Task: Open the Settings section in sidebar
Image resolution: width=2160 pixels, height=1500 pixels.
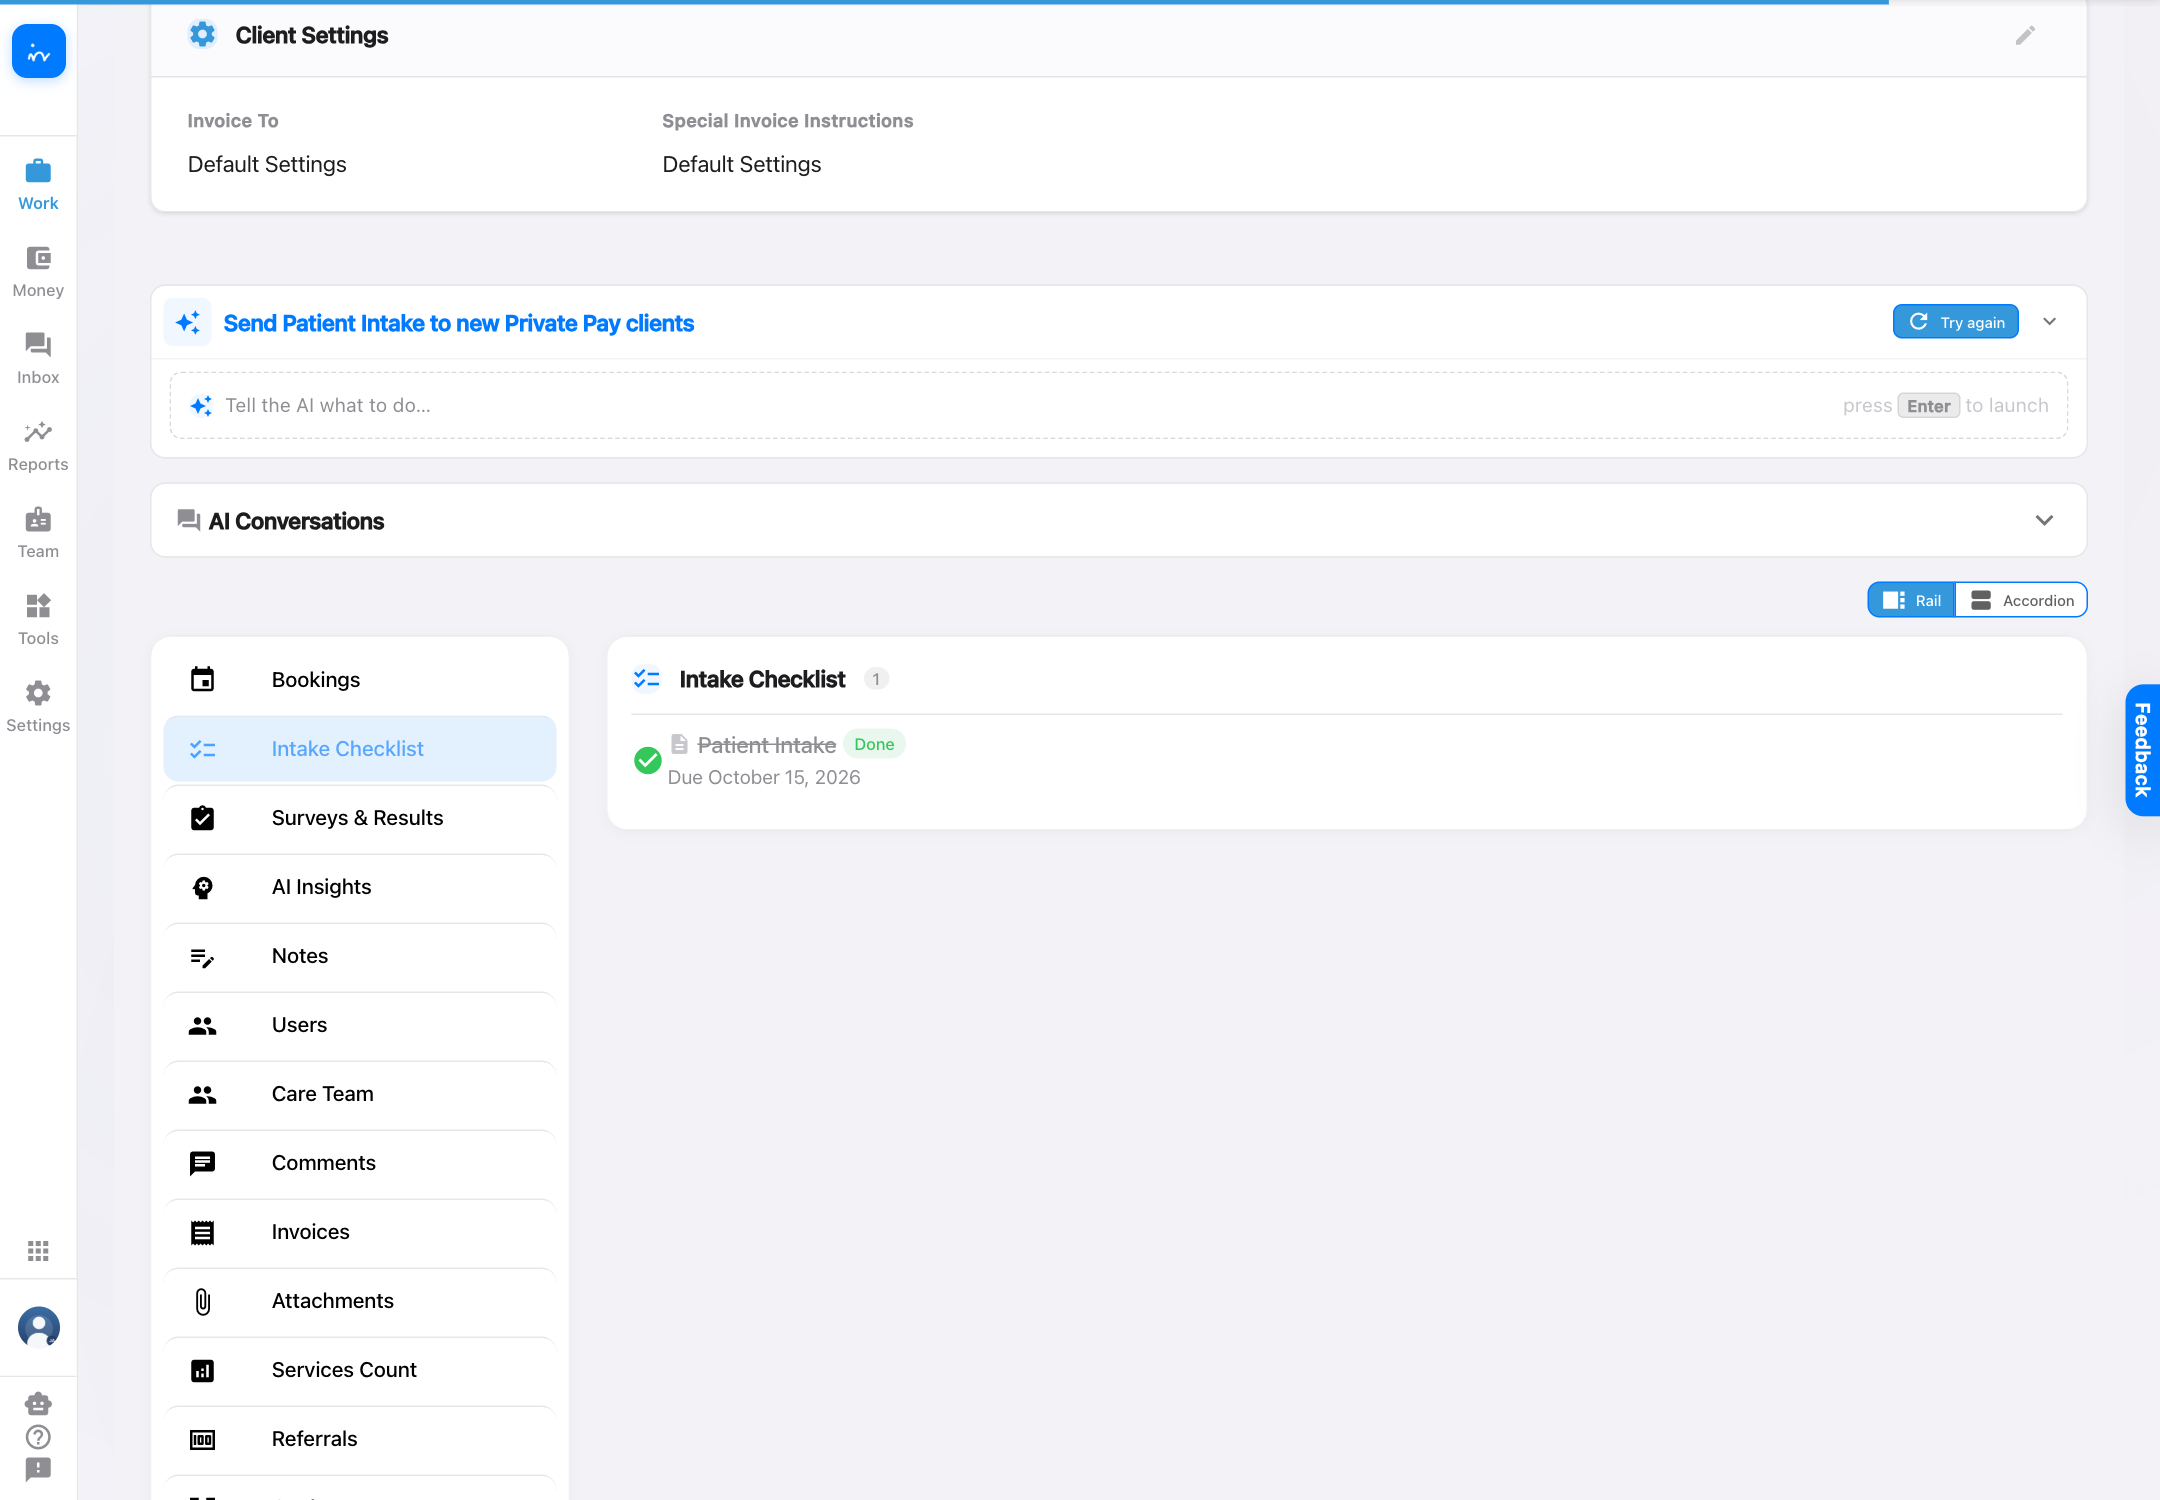Action: 38,707
